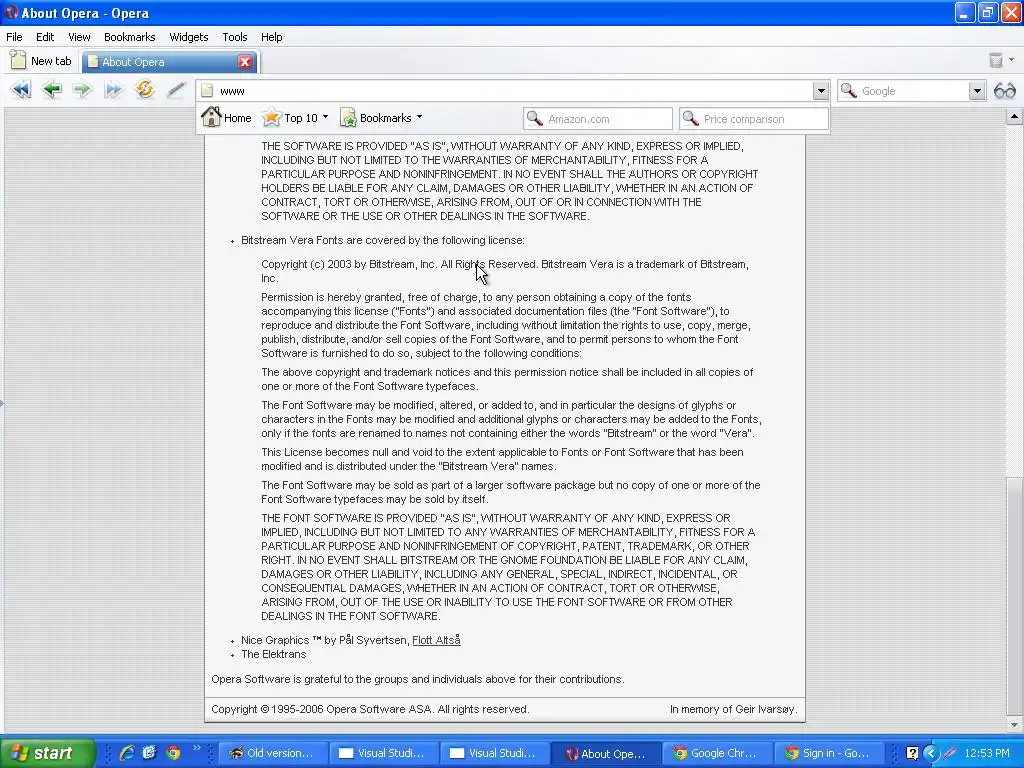Screen dimensions: 1024x768
Task: Go forward with the Forward arrow
Action: click(82, 89)
